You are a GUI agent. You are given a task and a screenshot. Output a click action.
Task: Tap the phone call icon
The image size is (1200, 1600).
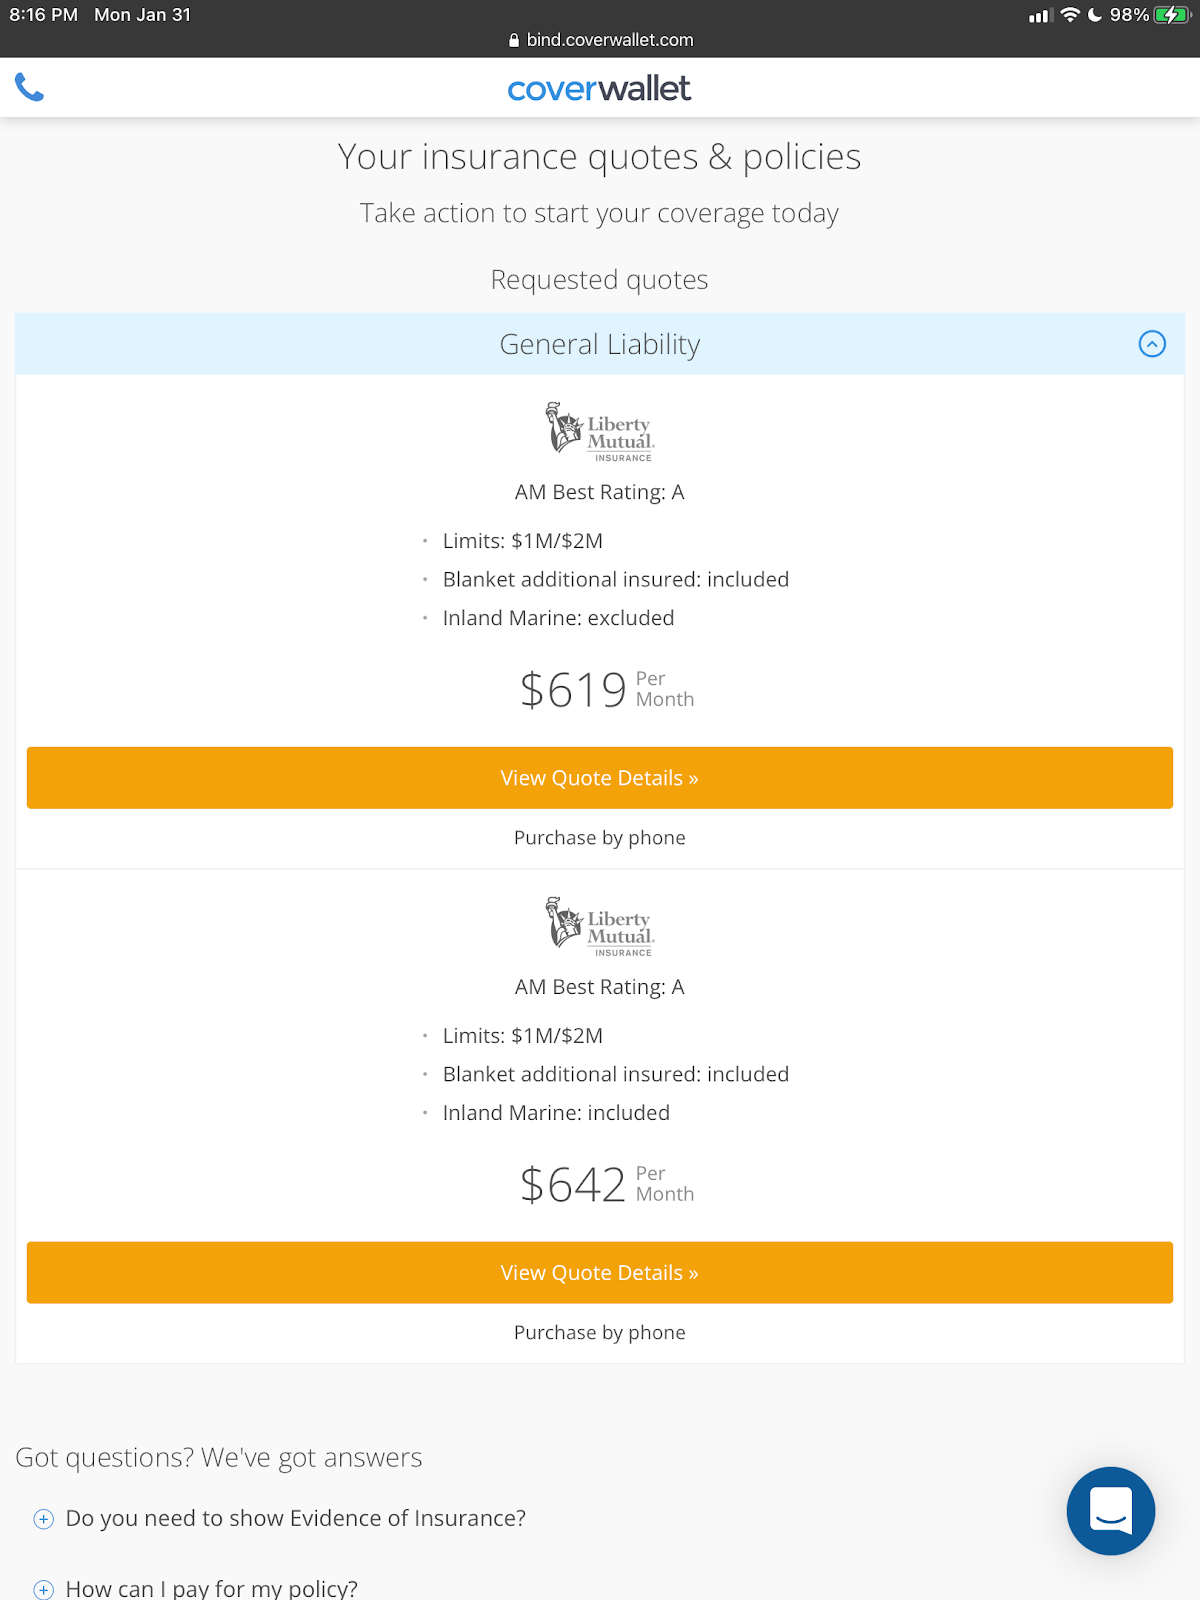click(x=30, y=88)
